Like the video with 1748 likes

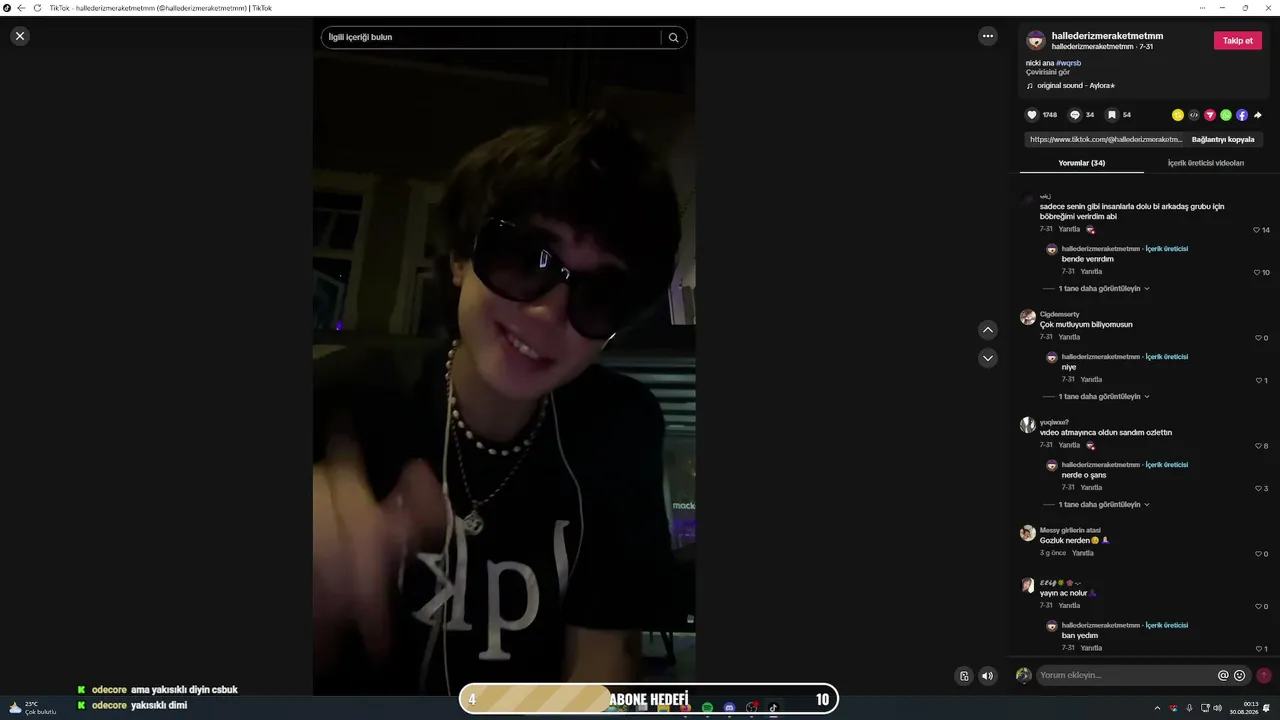click(x=1032, y=115)
